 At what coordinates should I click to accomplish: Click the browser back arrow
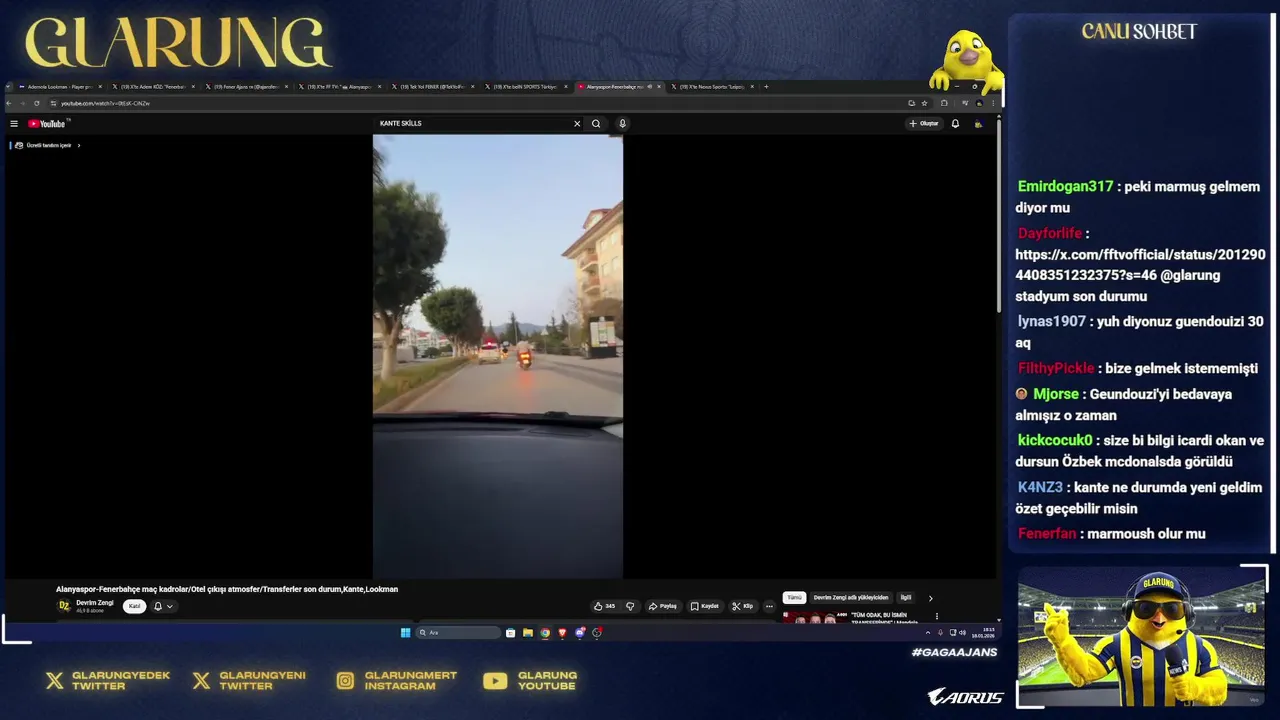9,103
